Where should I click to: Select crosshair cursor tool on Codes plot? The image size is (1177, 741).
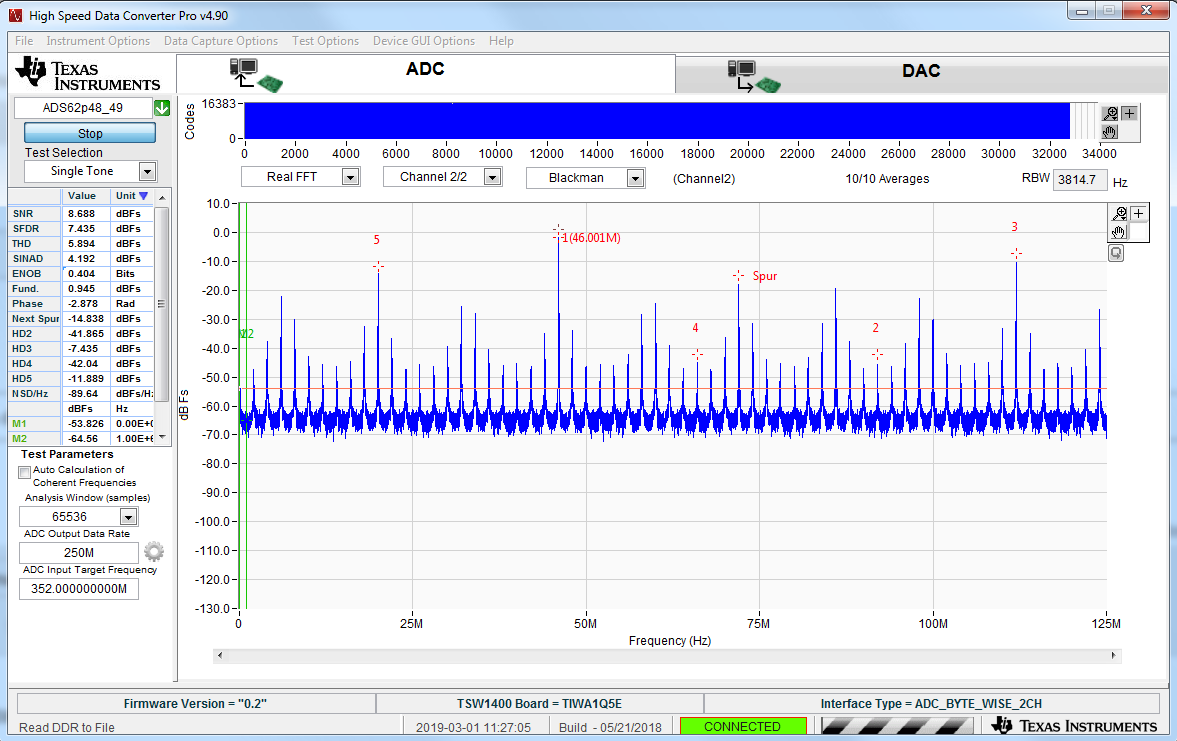(1129, 113)
